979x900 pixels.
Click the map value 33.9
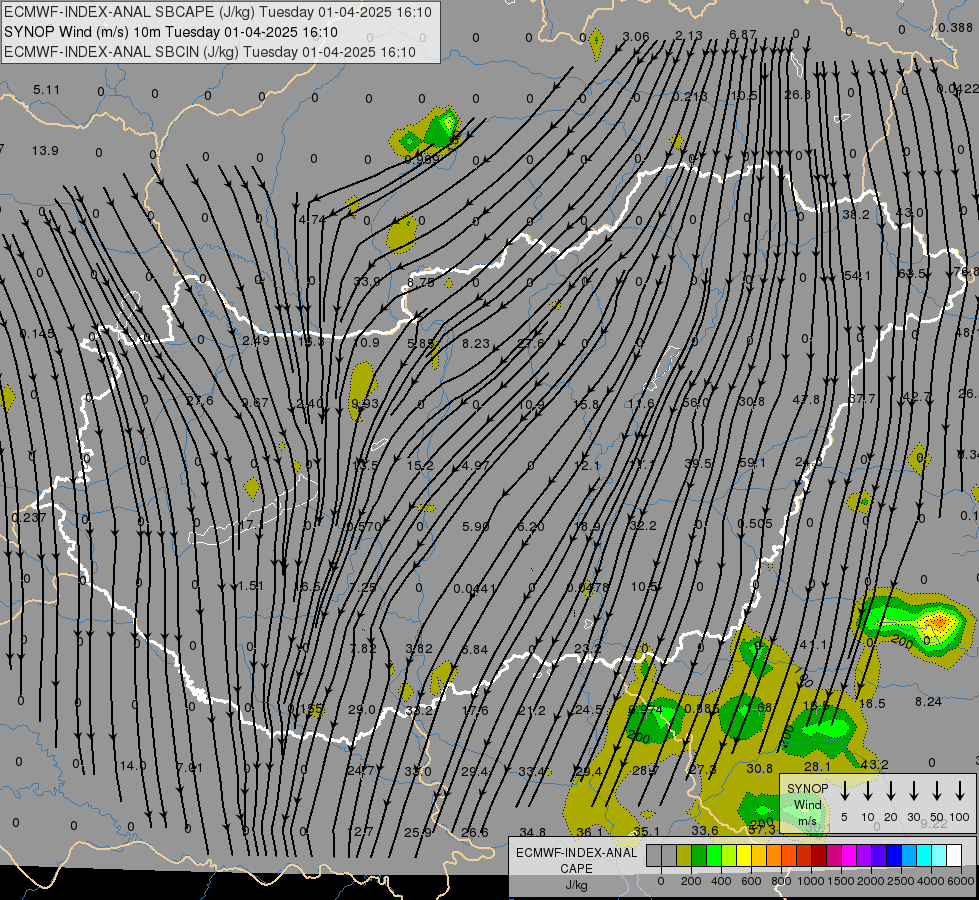pos(367,282)
